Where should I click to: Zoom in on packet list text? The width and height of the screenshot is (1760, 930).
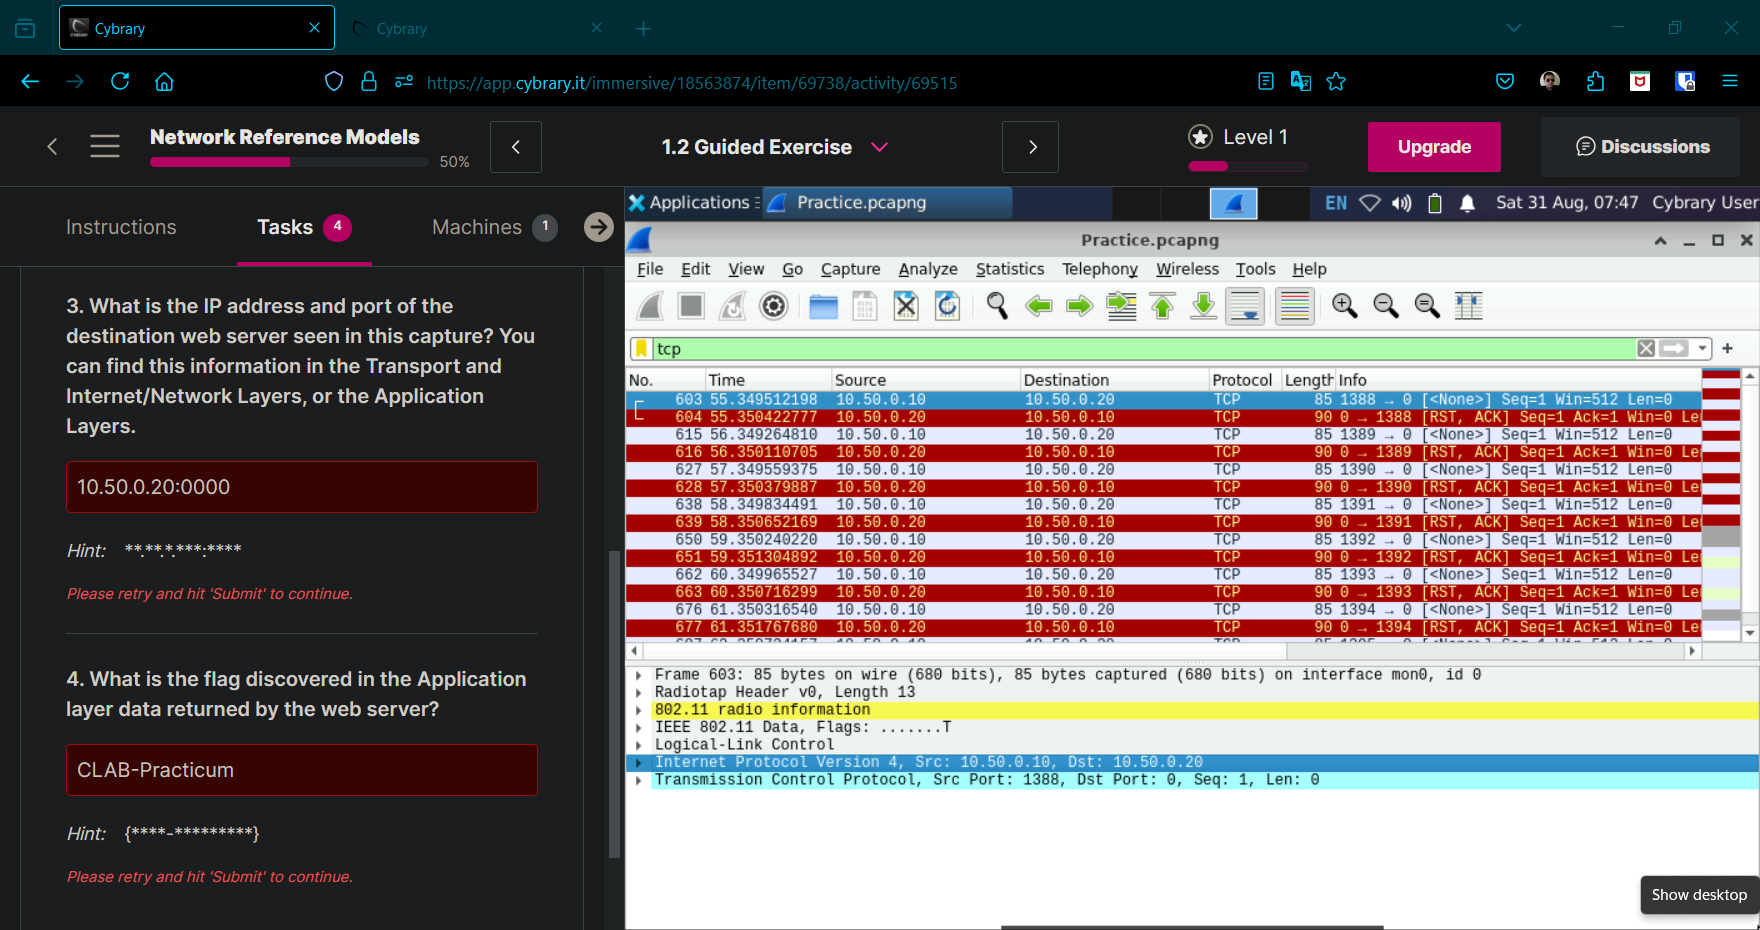pos(1344,306)
